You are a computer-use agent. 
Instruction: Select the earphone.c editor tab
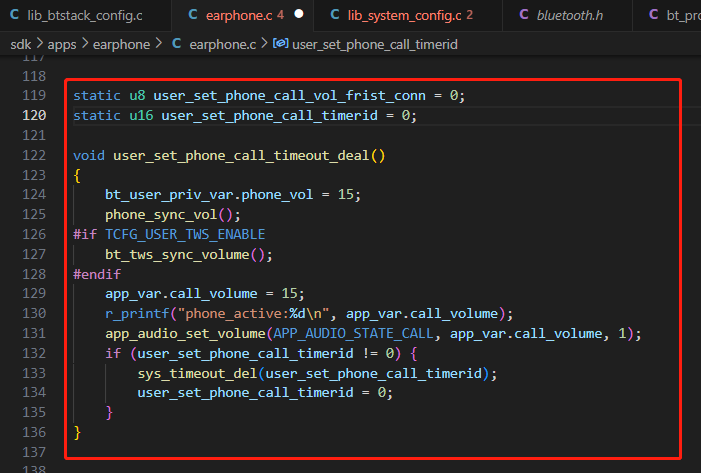[x=242, y=15]
